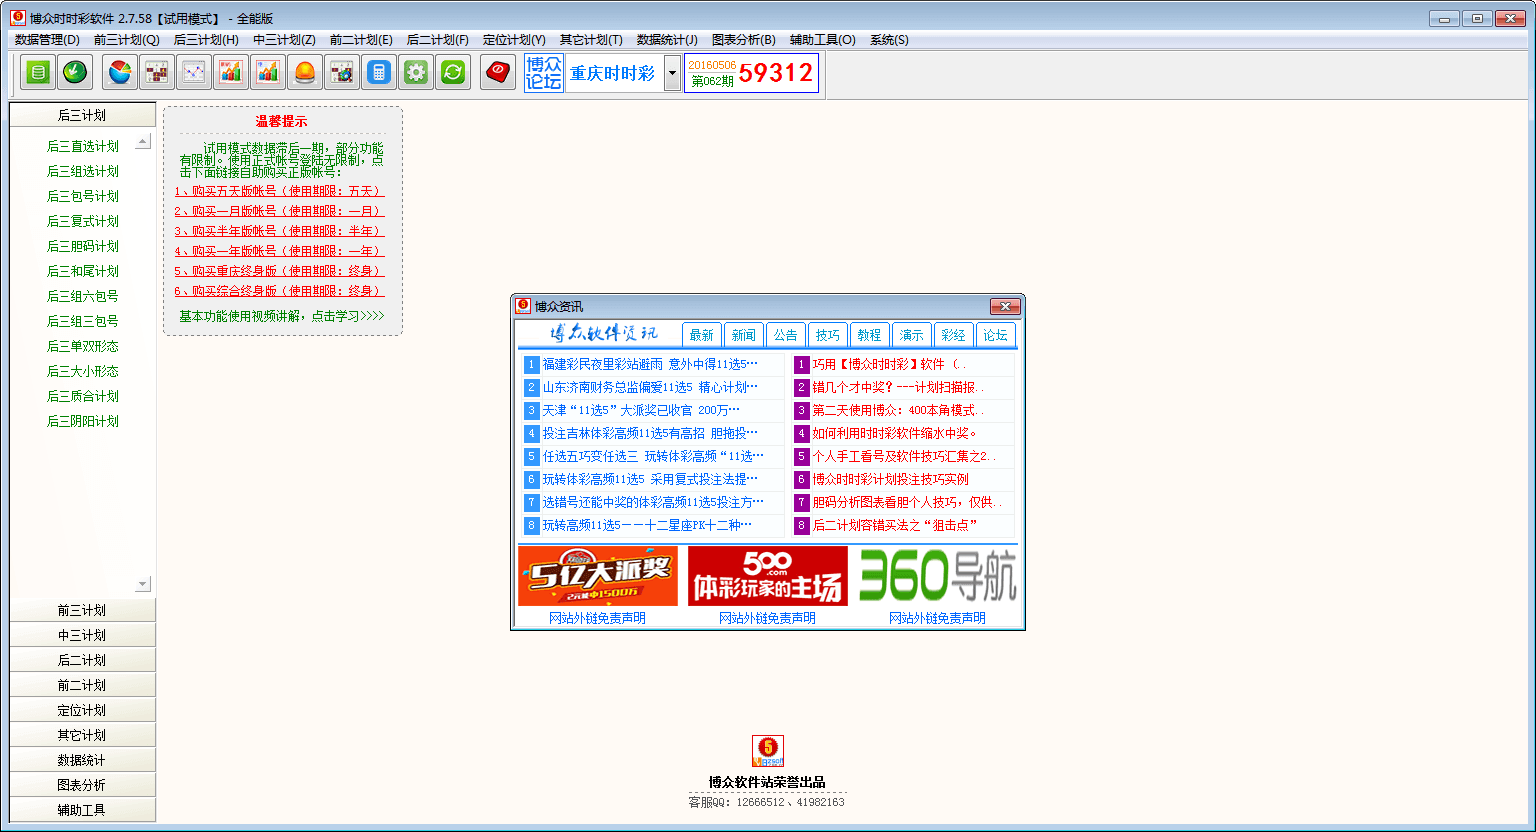This screenshot has width=1536, height=832.
Task: Open the 图表分析(B) menu
Action: (744, 40)
